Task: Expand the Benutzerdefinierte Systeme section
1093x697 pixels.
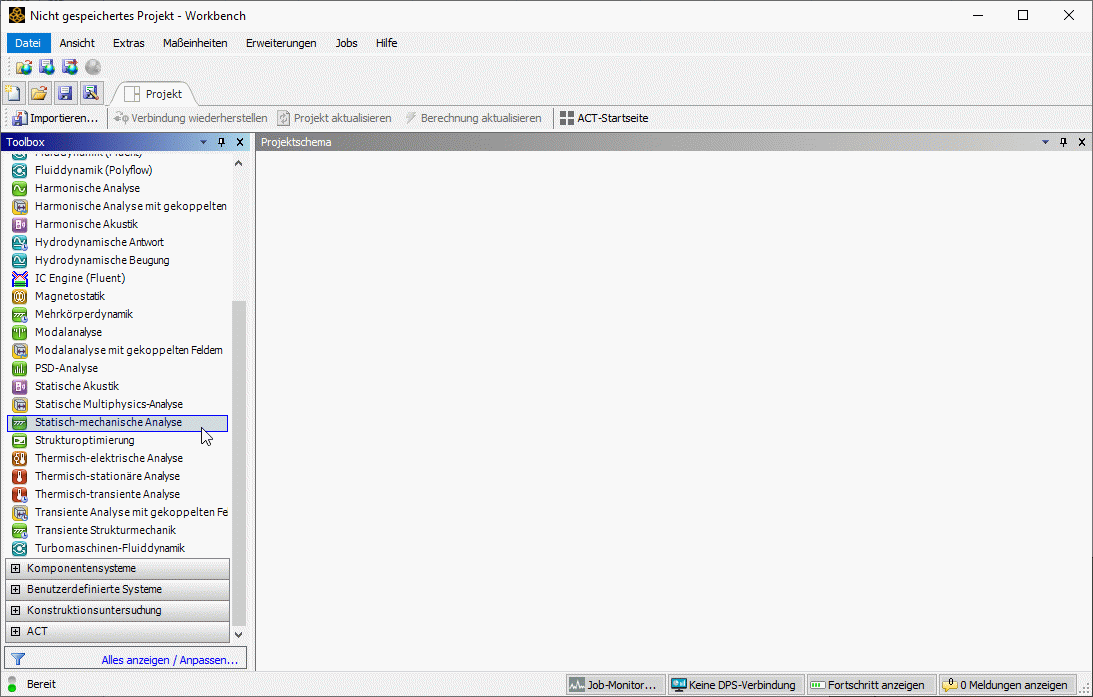Action: (x=15, y=589)
